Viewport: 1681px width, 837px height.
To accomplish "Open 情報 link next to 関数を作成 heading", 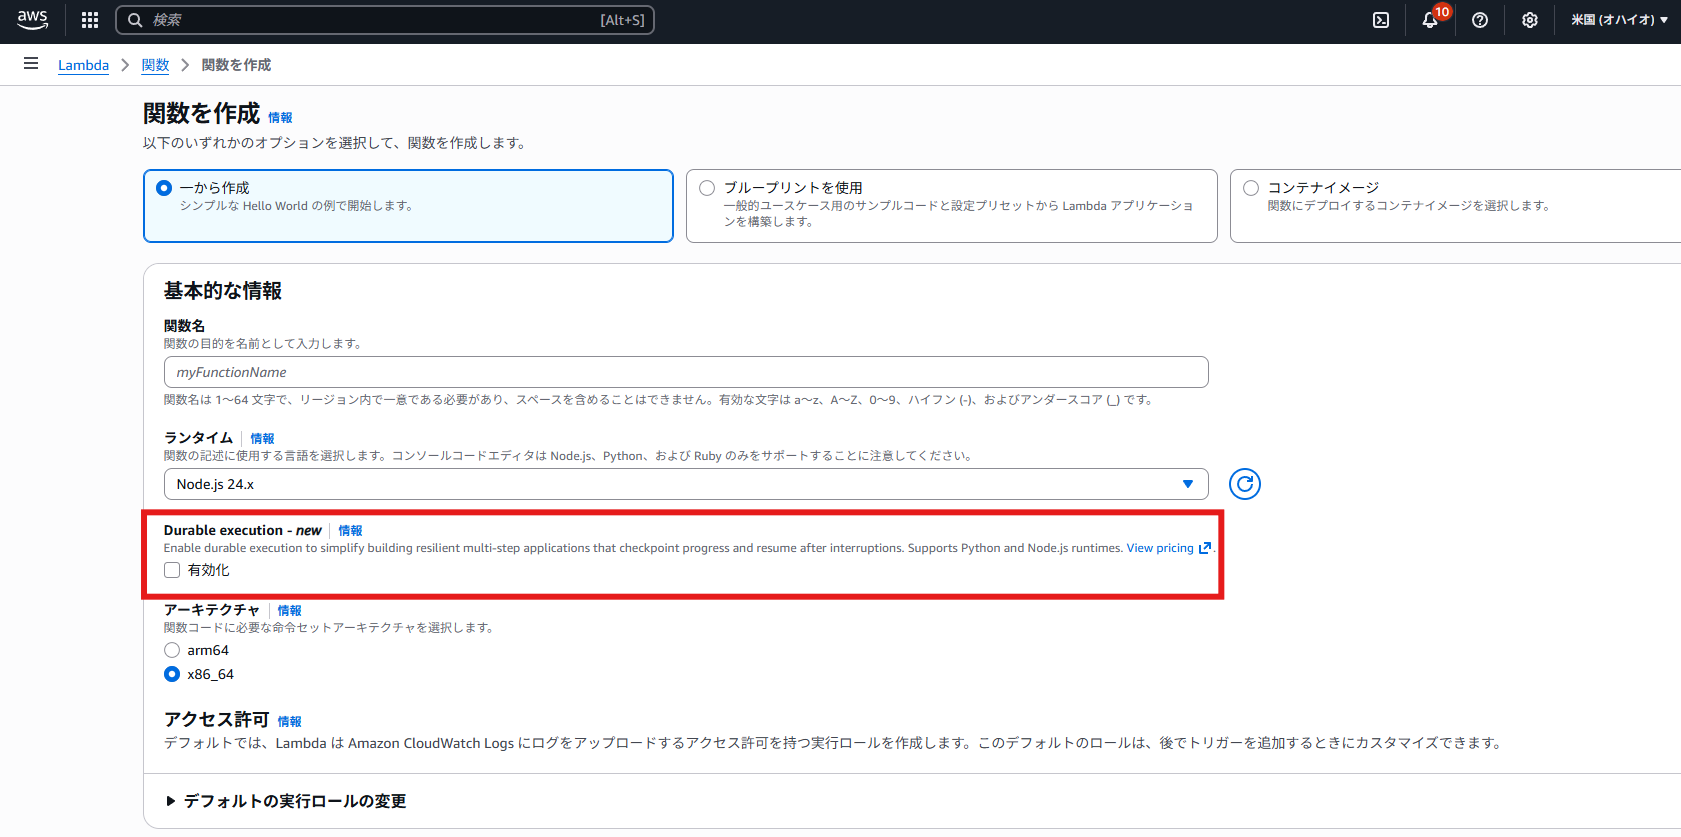I will point(280,118).
